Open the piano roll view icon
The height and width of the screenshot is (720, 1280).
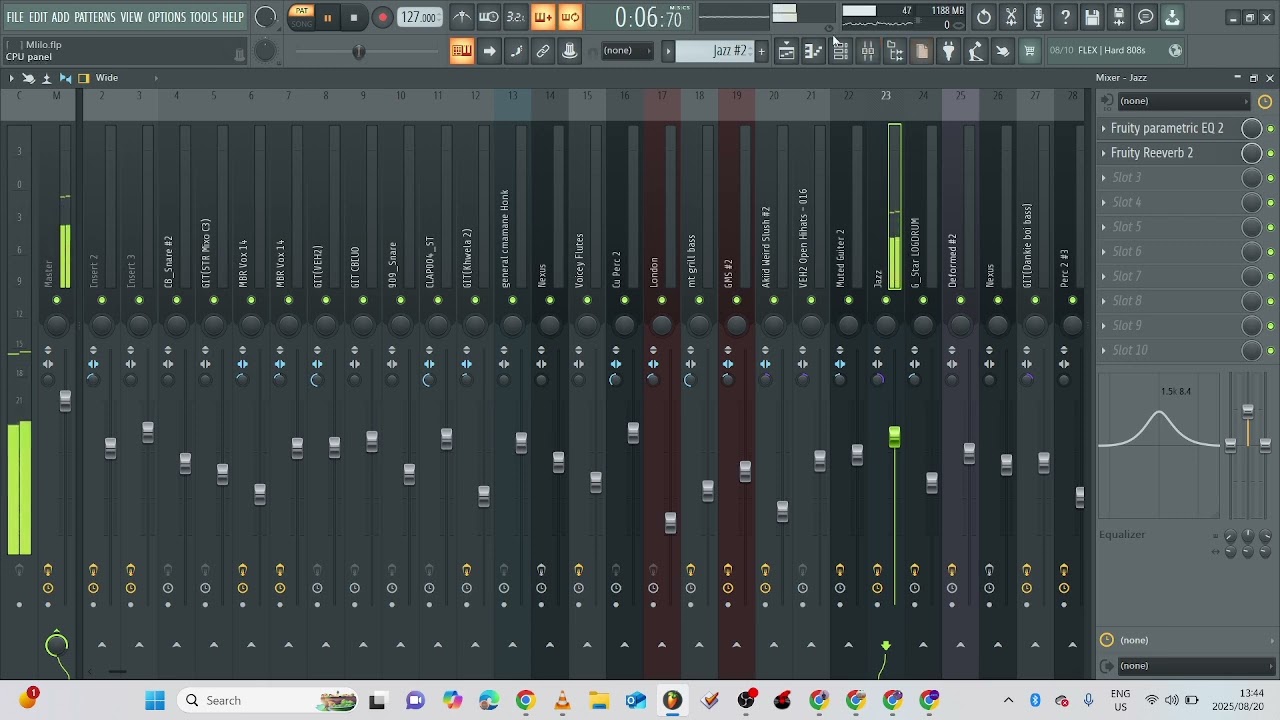tap(813, 51)
